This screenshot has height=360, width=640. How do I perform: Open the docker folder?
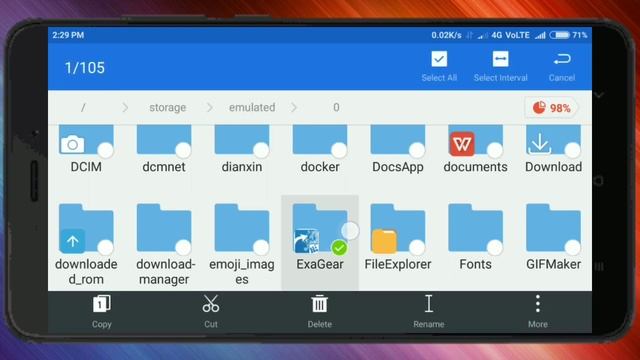pyautogui.click(x=320, y=140)
